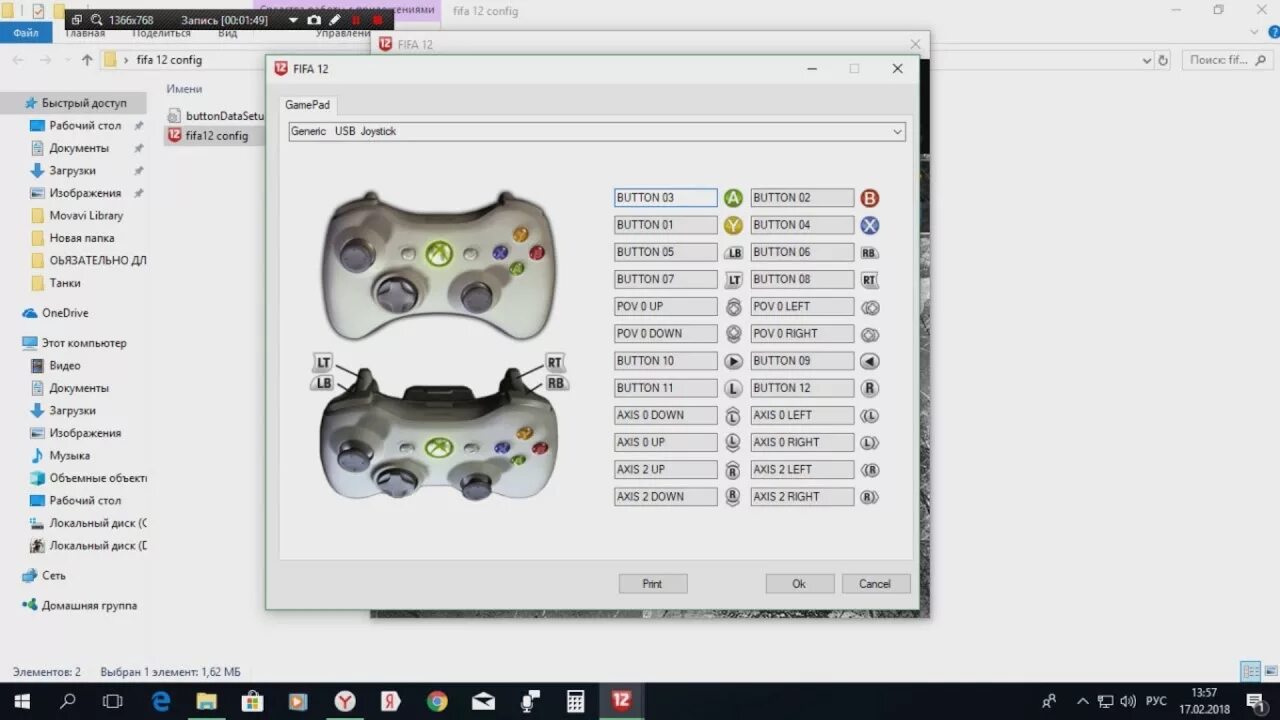
Task: Click the right stick icon beside AXIS 2 RIGHT
Action: [x=870, y=496]
